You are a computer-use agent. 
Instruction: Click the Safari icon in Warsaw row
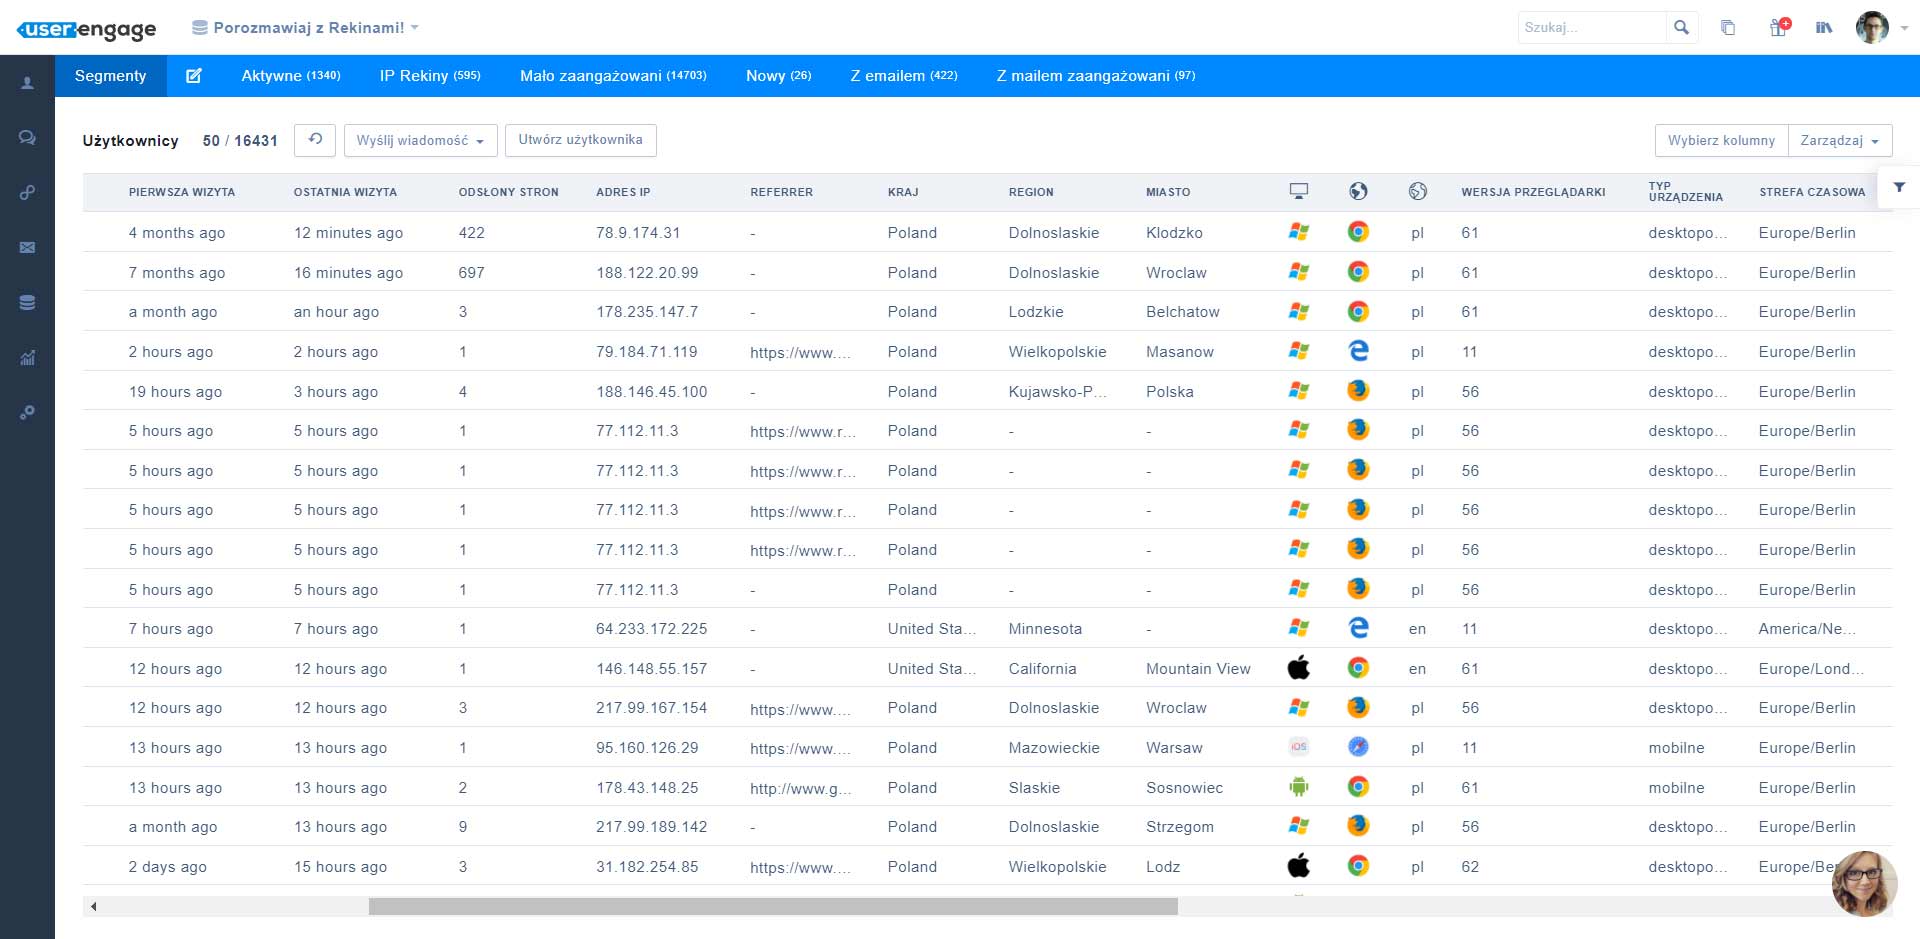click(x=1358, y=747)
